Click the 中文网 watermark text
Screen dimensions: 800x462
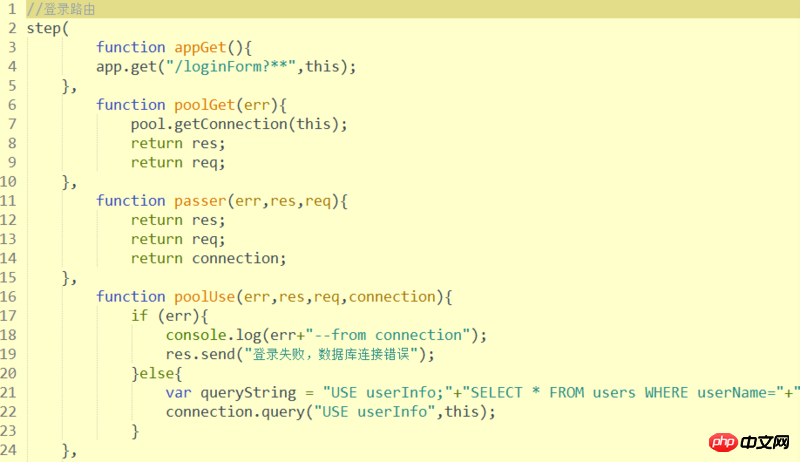click(x=765, y=442)
